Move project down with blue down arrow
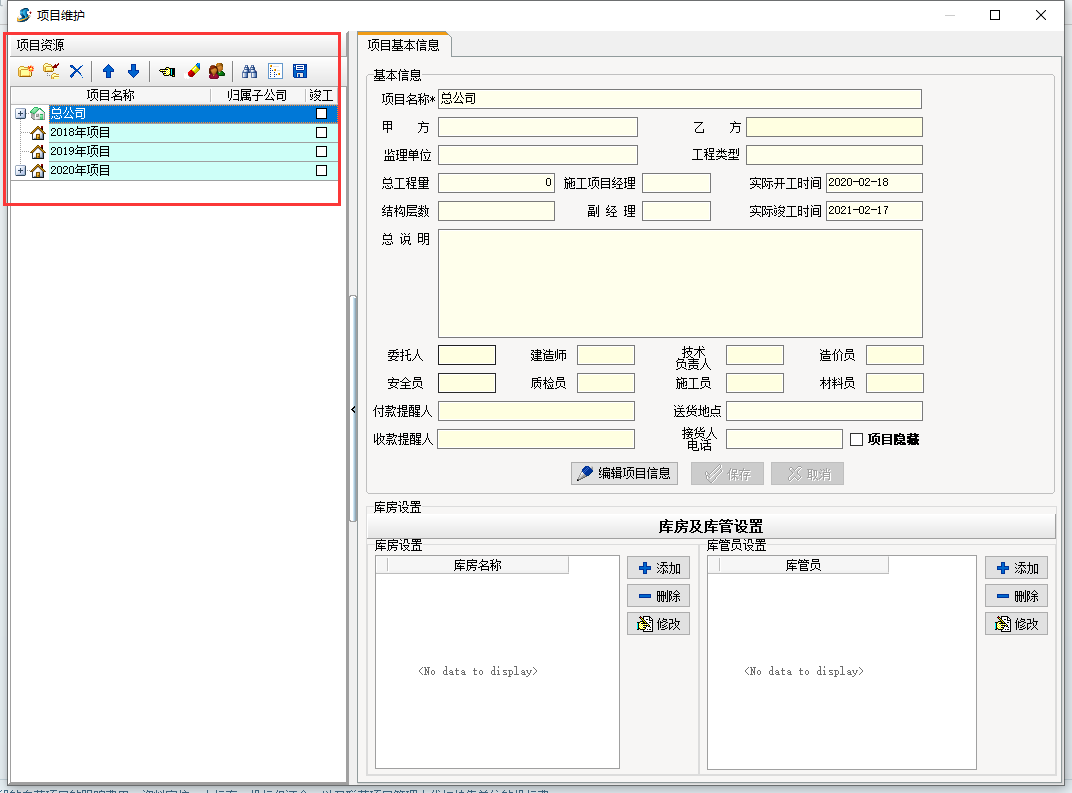This screenshot has width=1072, height=793. [133, 71]
